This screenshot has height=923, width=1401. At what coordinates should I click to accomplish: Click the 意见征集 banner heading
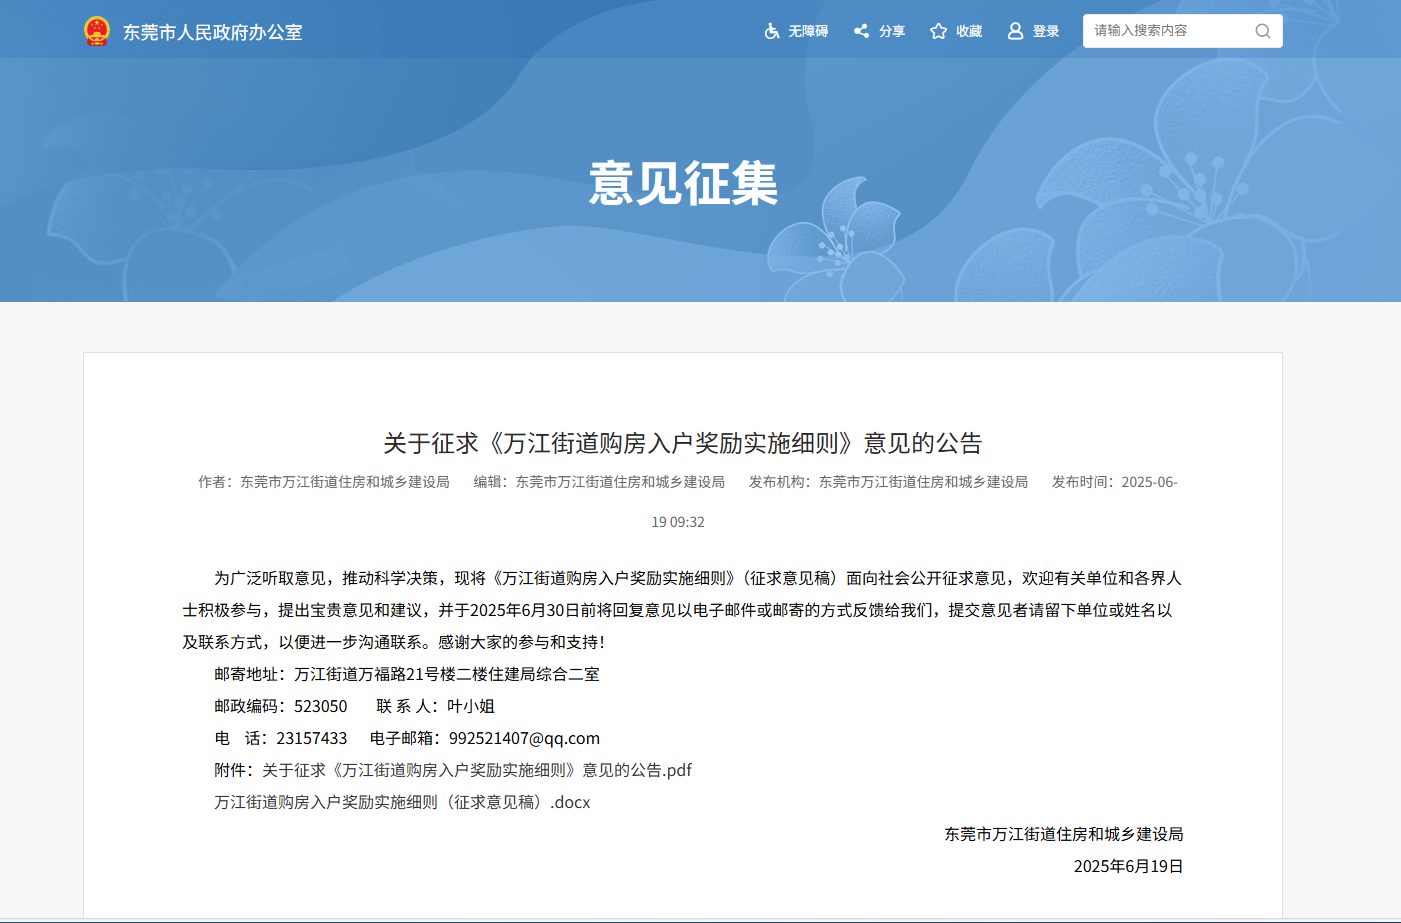pyautogui.click(x=683, y=184)
